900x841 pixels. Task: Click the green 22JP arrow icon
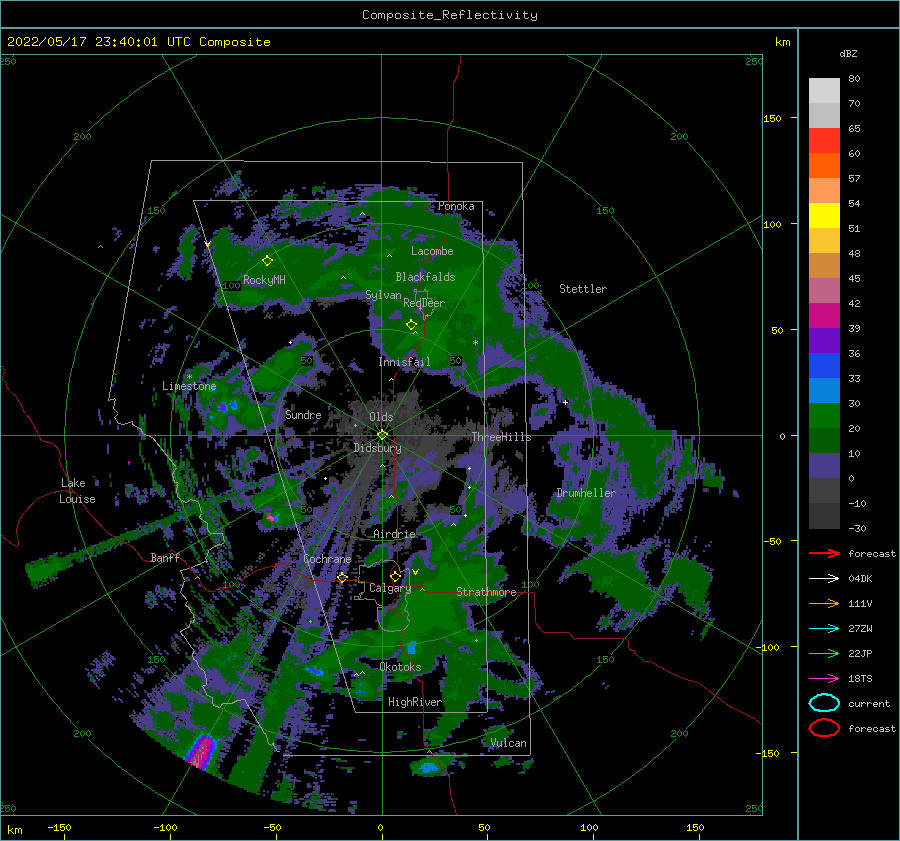824,653
